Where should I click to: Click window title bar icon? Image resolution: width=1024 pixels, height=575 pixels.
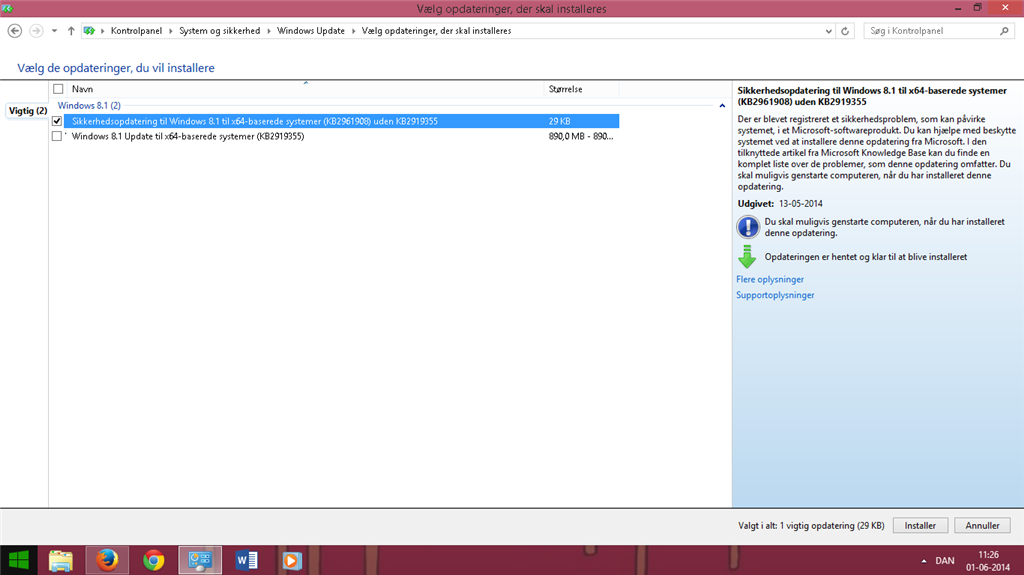pos(7,8)
